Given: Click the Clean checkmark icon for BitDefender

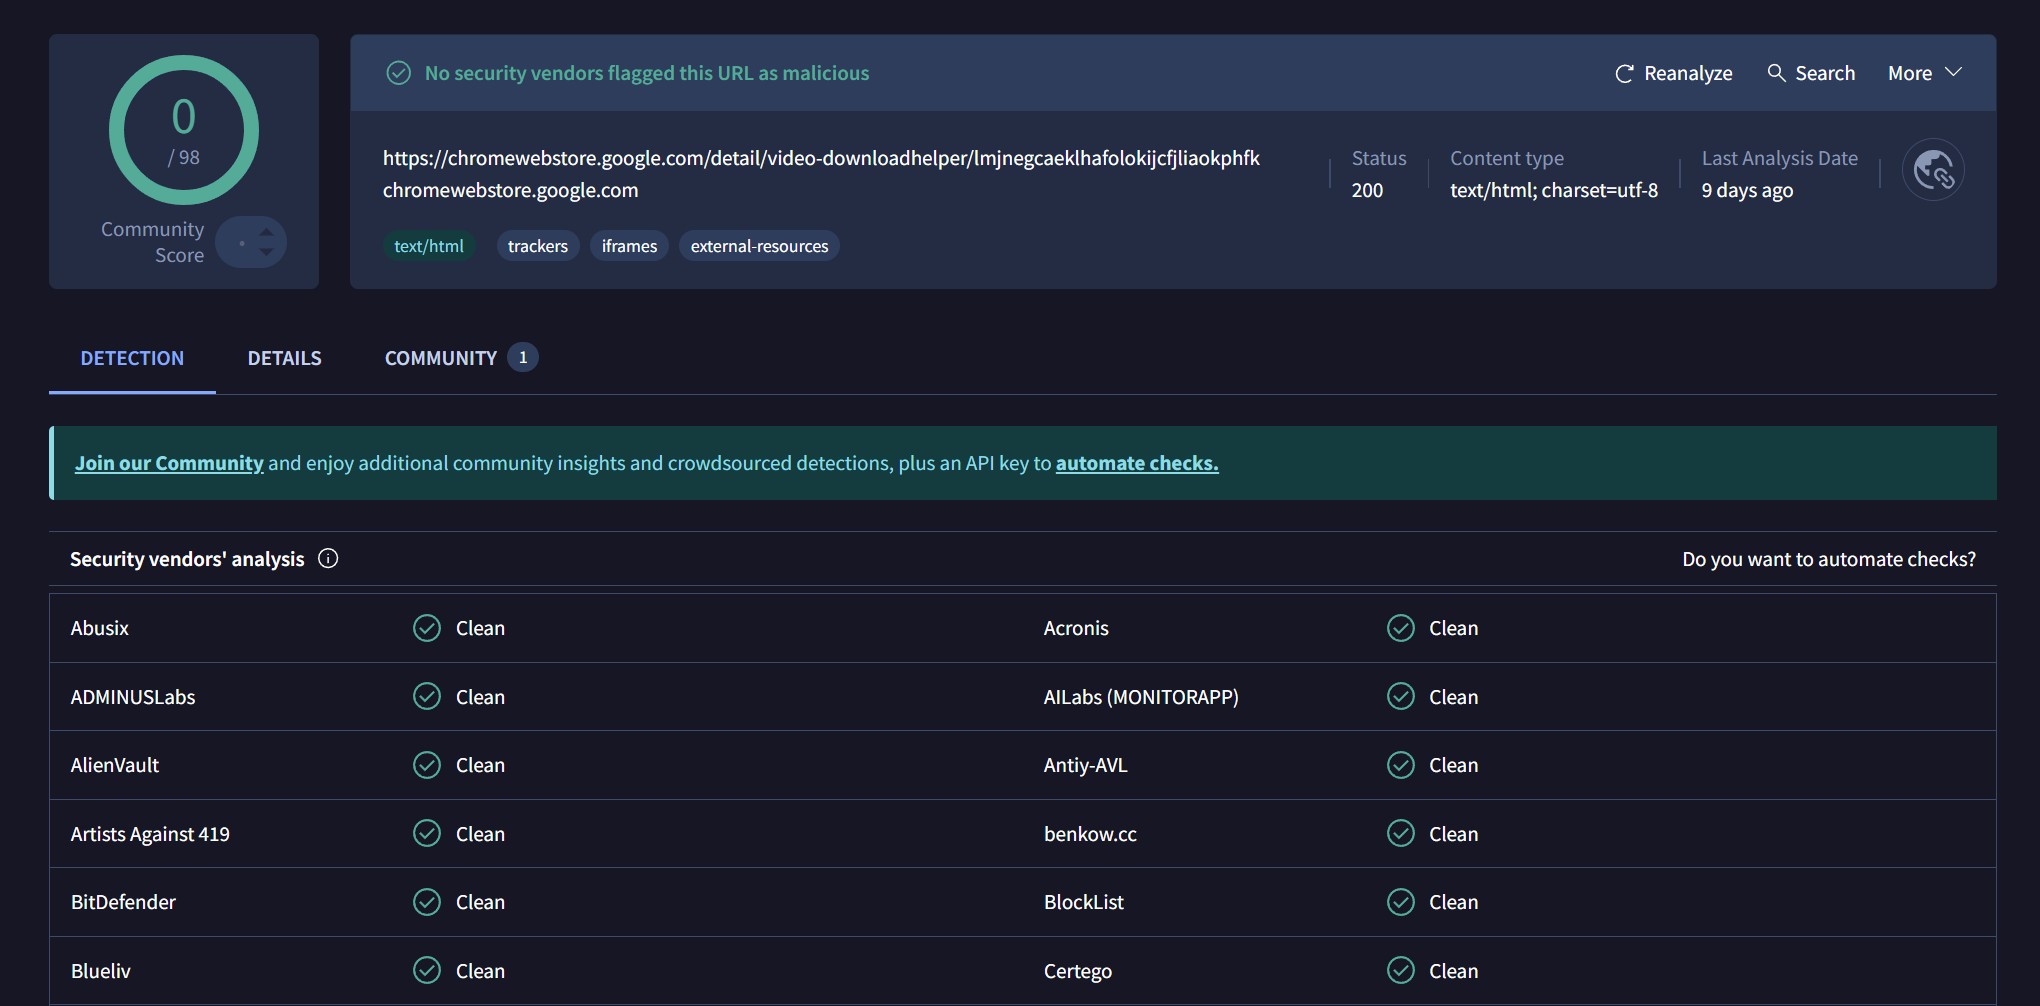Looking at the screenshot, I should (x=427, y=902).
